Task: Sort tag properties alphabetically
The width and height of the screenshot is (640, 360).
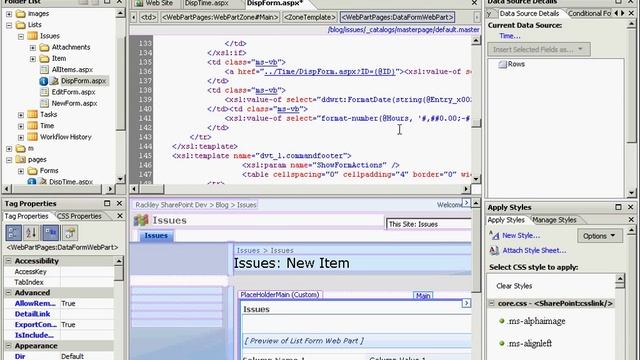Action: [31, 233]
